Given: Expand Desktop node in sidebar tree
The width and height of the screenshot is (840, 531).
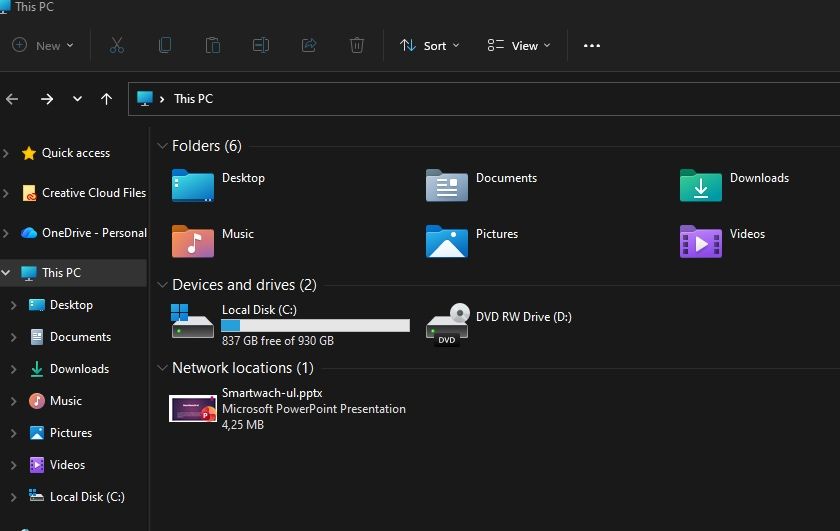Looking at the screenshot, I should pyautogui.click(x=13, y=305).
